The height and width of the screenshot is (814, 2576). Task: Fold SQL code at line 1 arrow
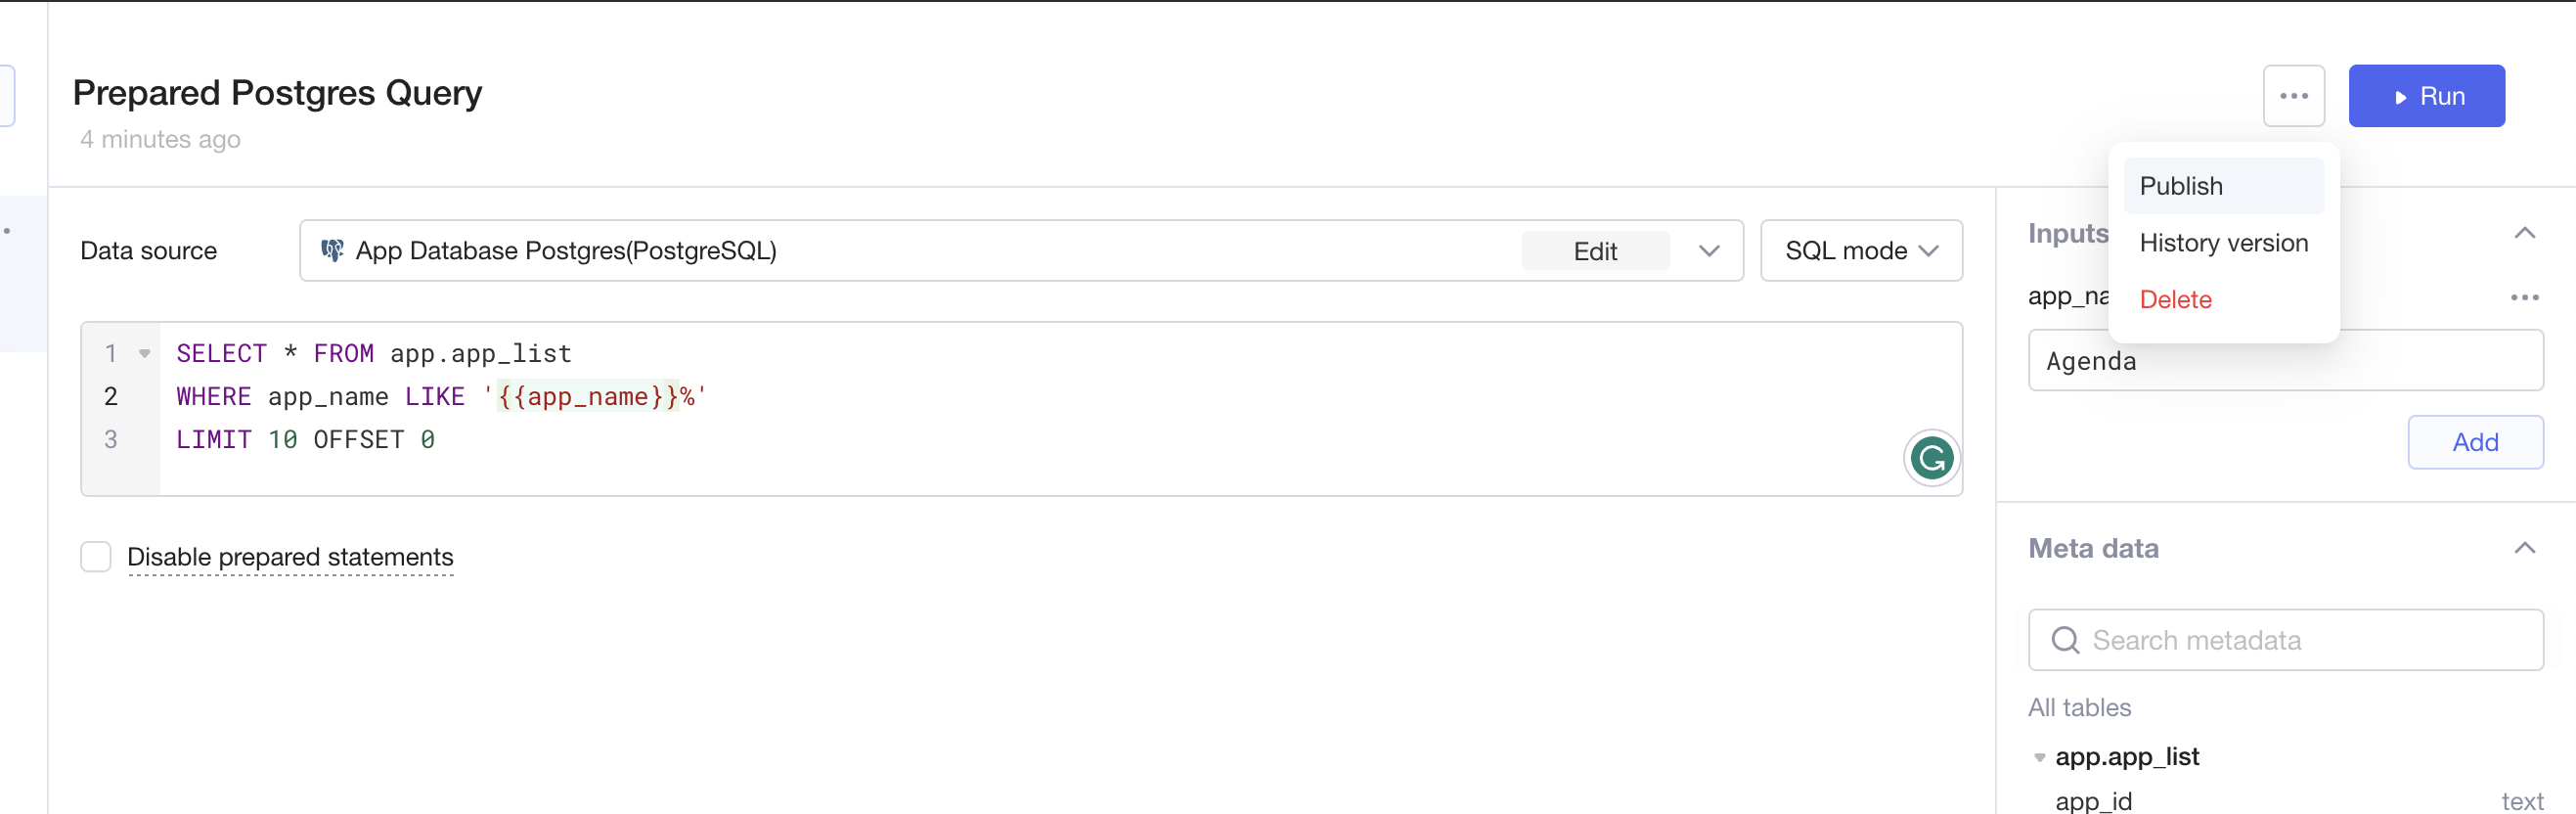pos(145,353)
